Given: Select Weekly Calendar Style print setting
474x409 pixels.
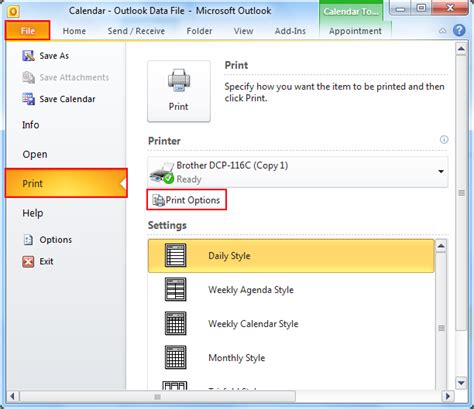Looking at the screenshot, I should pos(291,324).
